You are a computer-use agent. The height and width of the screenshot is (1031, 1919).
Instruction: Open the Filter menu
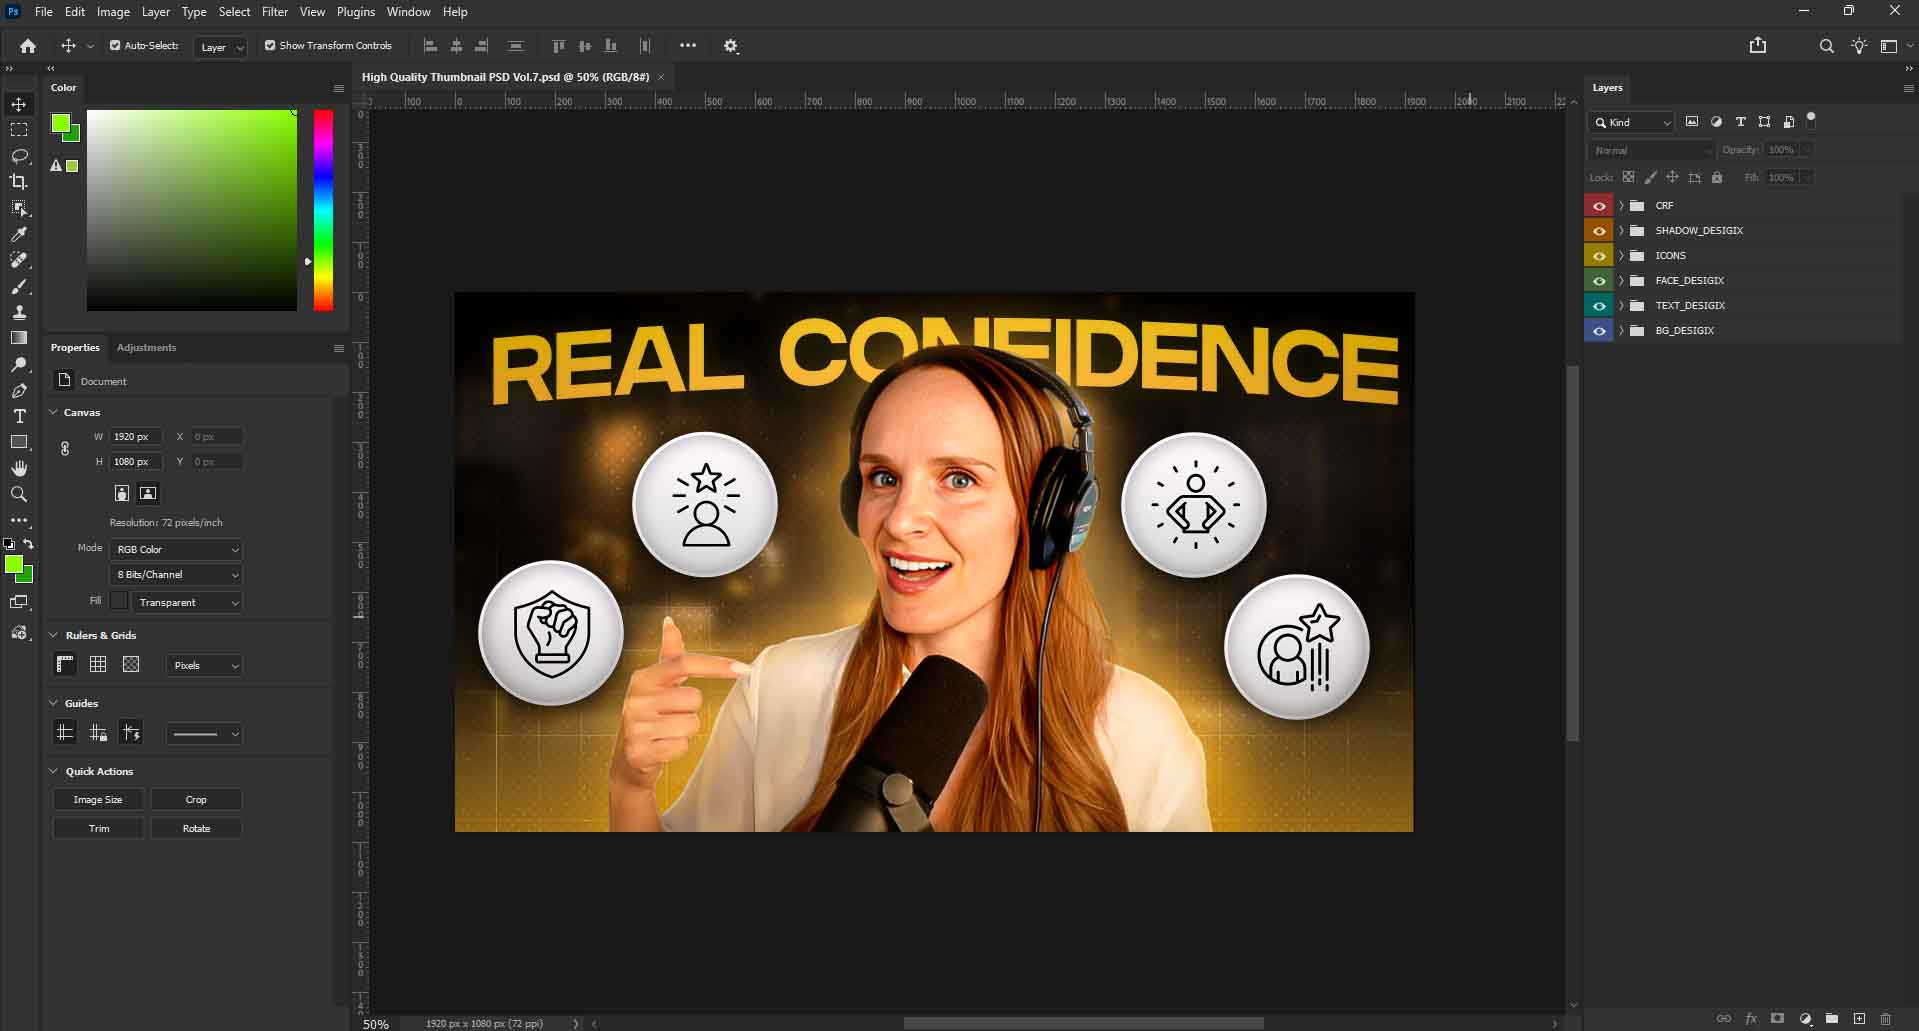point(274,12)
